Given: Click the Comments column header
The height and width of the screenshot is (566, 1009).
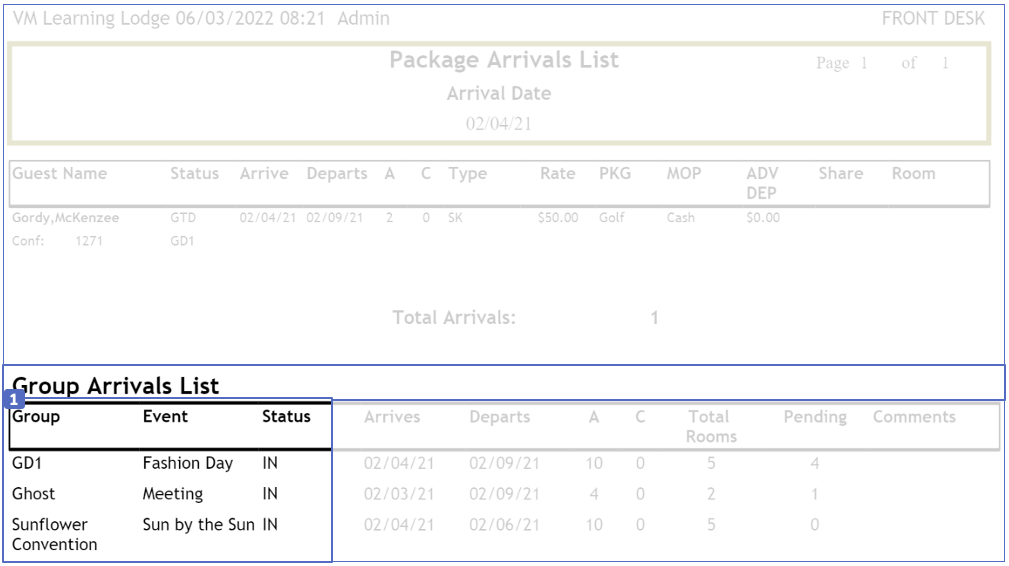Looking at the screenshot, I should (x=914, y=417).
